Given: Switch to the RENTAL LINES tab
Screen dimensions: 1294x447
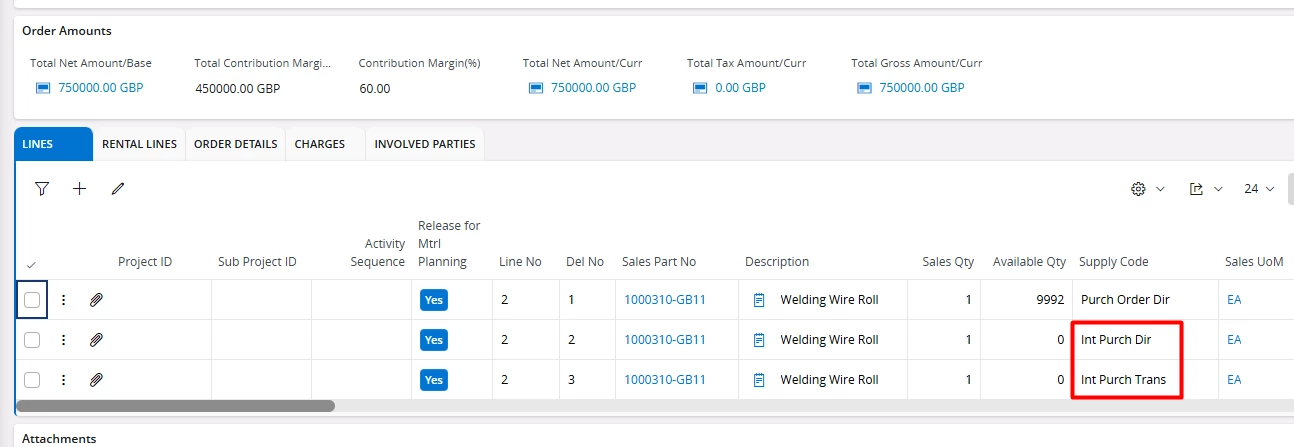Looking at the screenshot, I should 139,144.
